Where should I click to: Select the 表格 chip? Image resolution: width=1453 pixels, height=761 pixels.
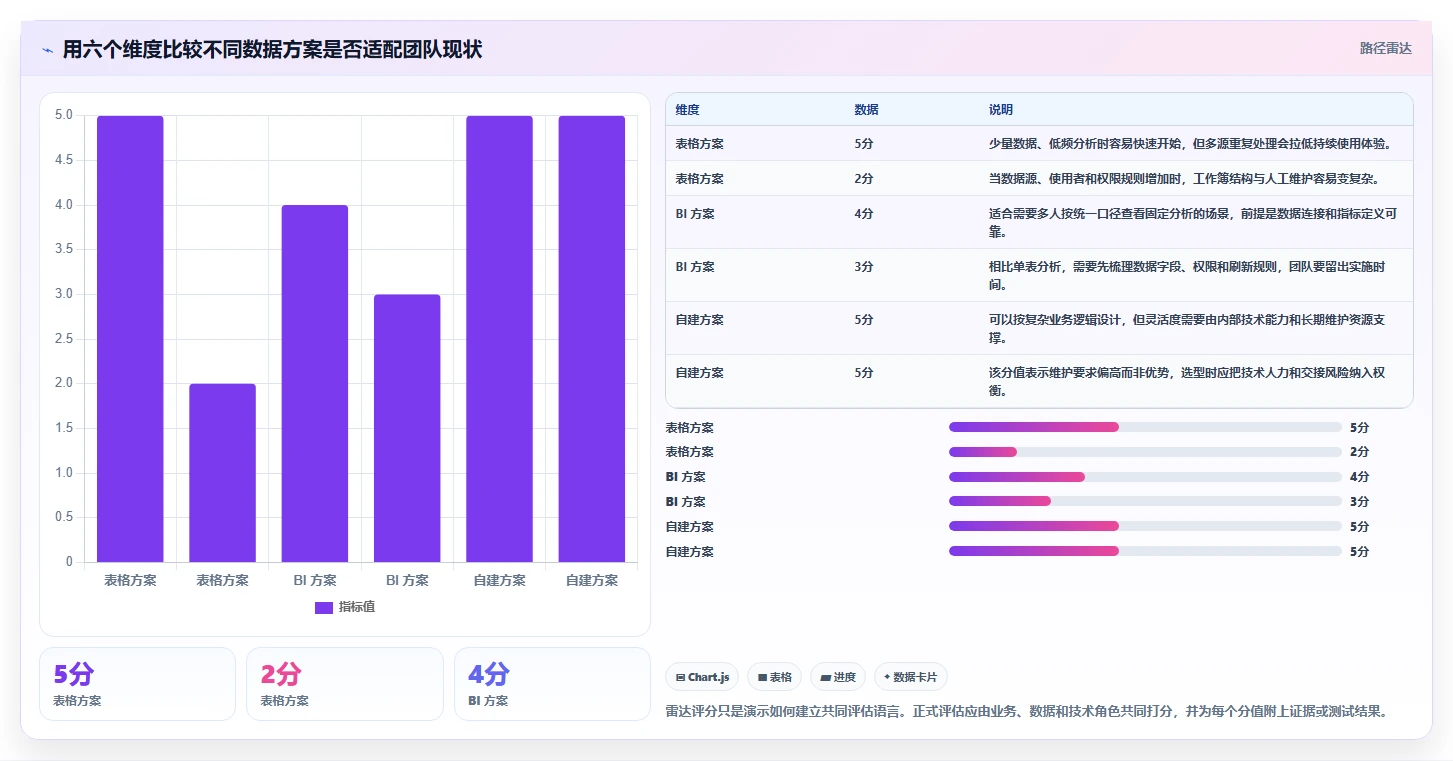point(774,677)
